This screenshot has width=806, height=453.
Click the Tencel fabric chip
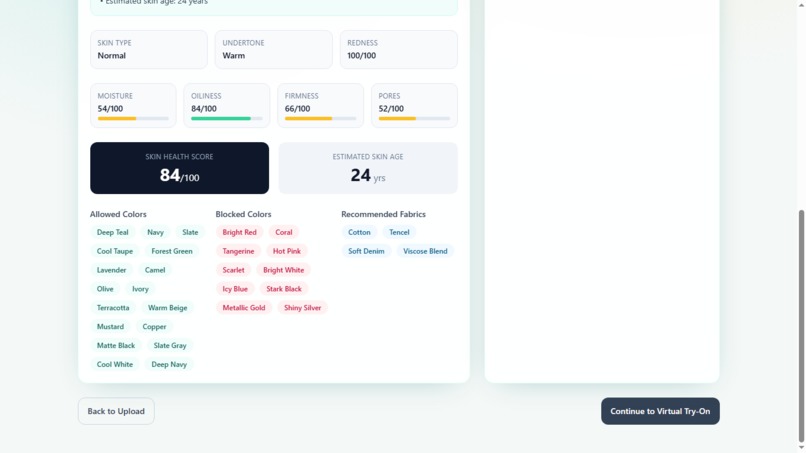click(x=399, y=232)
